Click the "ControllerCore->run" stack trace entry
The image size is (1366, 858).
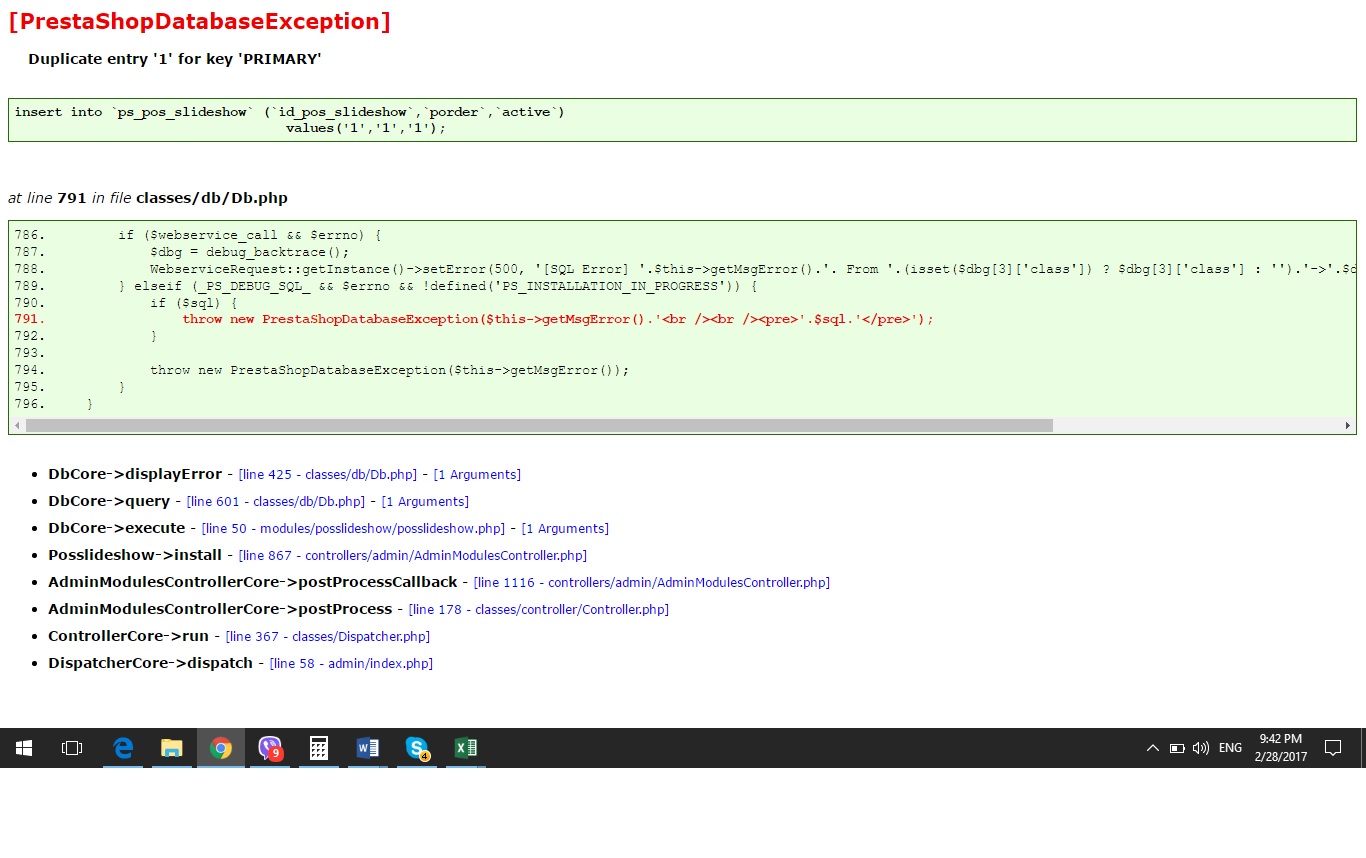129,636
